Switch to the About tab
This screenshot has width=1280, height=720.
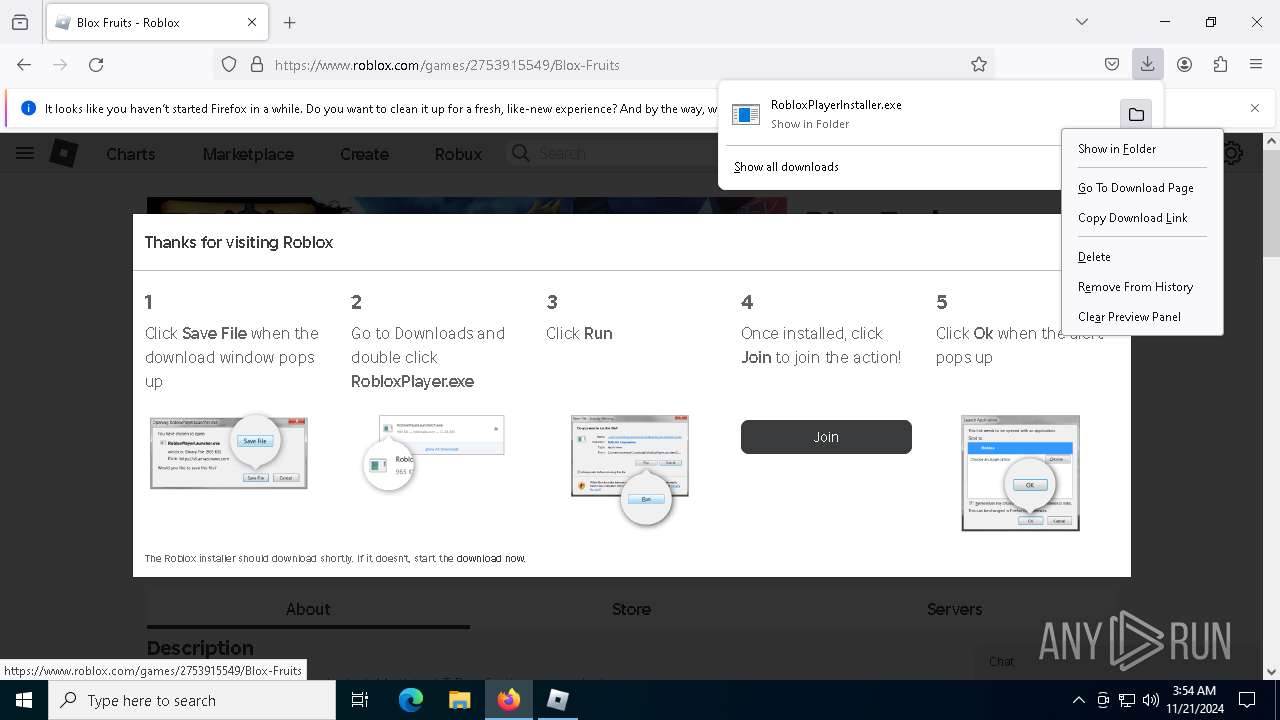click(x=308, y=609)
